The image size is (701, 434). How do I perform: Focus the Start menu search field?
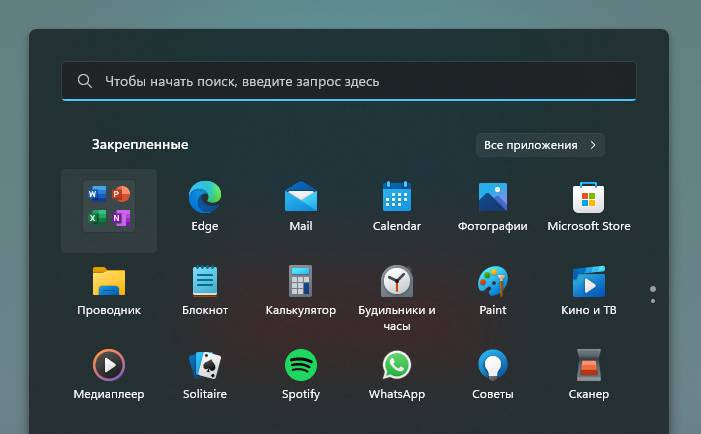(349, 81)
